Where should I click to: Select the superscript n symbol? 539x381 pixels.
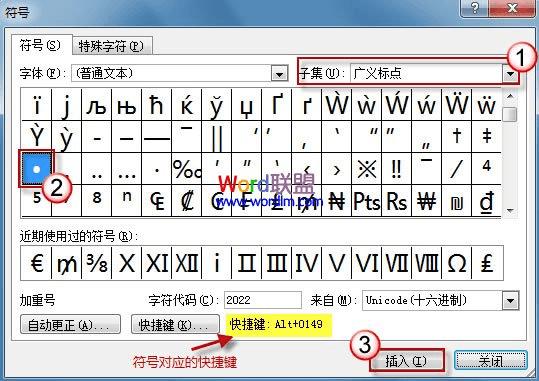pos(126,200)
